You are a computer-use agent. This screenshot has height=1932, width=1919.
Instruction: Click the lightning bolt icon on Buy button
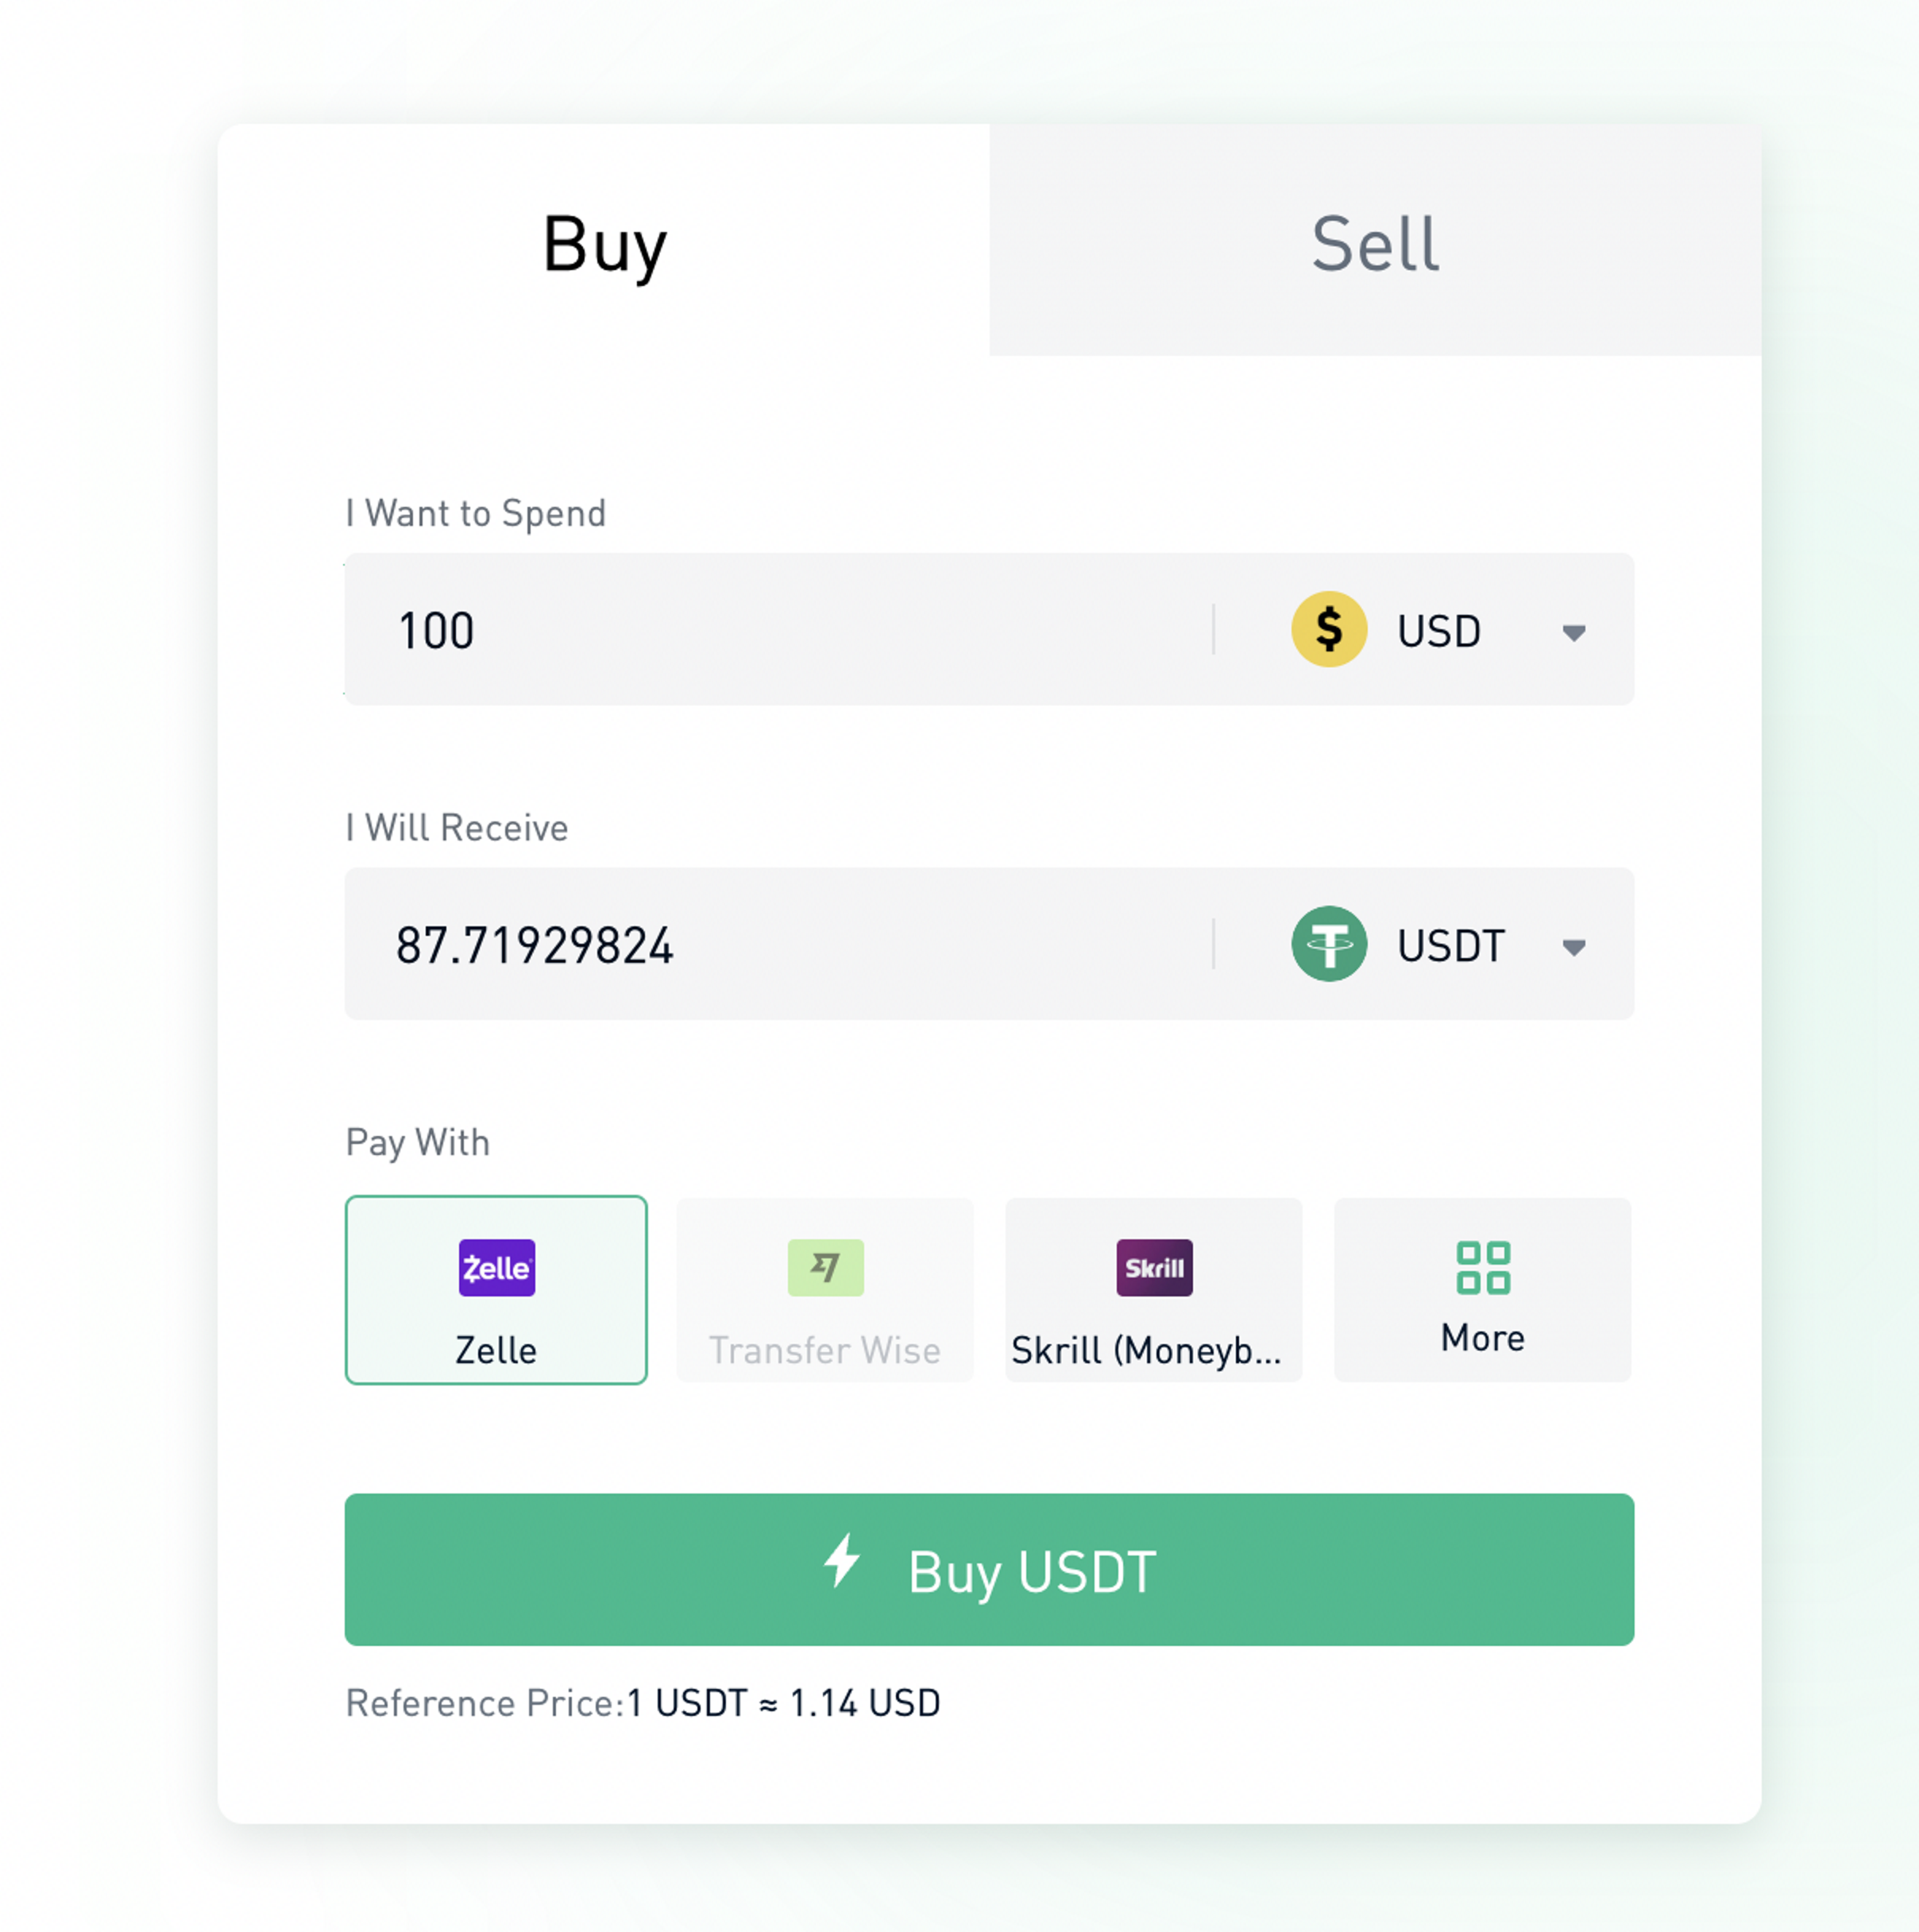click(842, 1560)
